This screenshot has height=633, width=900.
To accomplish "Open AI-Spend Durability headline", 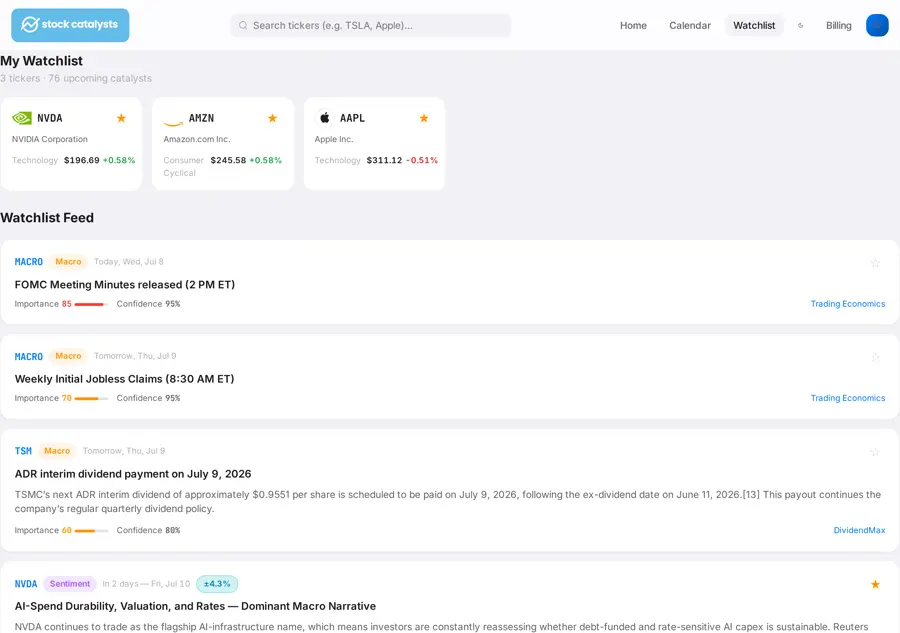I will (x=195, y=606).
